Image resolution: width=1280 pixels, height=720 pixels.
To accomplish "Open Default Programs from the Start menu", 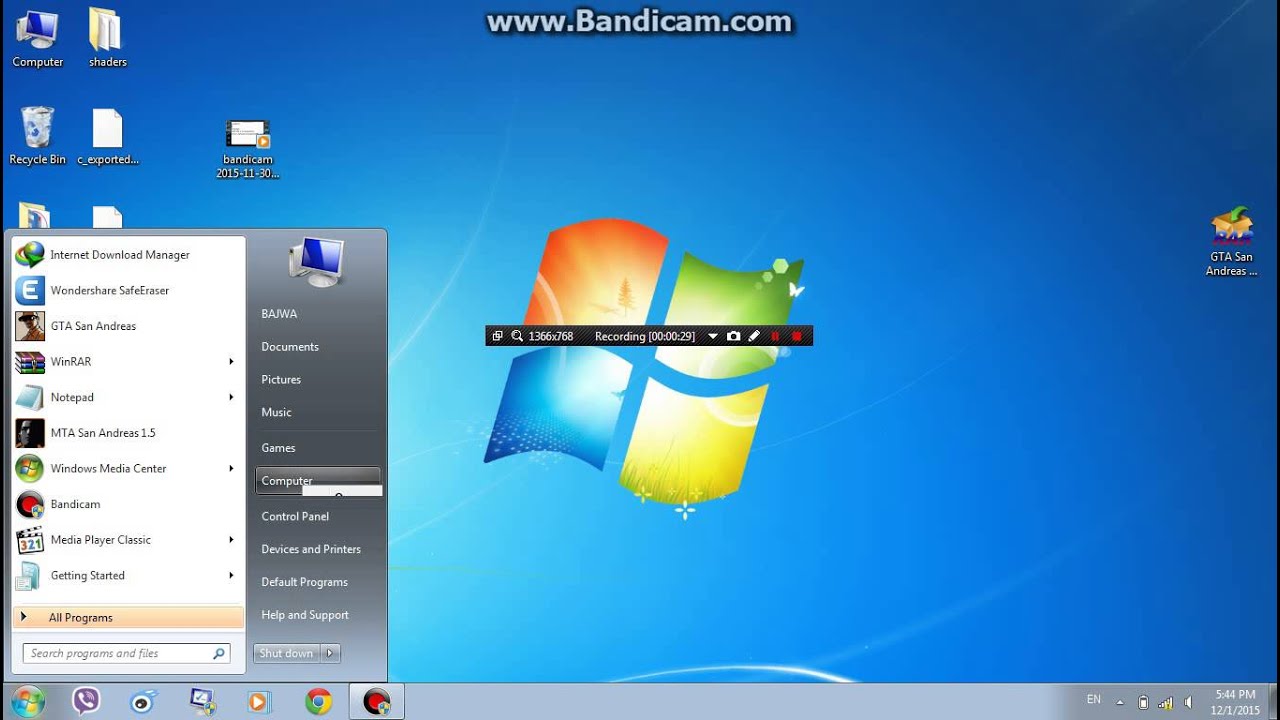I will [304, 583].
